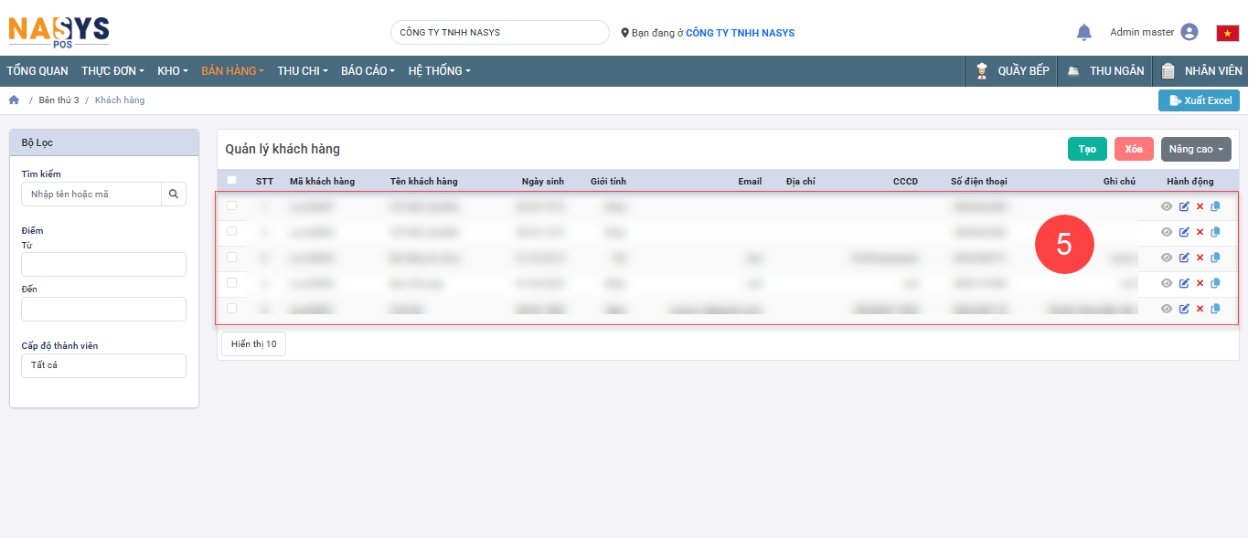Click the search magnifier in filter box
The height and width of the screenshot is (540, 1252).
(173, 194)
